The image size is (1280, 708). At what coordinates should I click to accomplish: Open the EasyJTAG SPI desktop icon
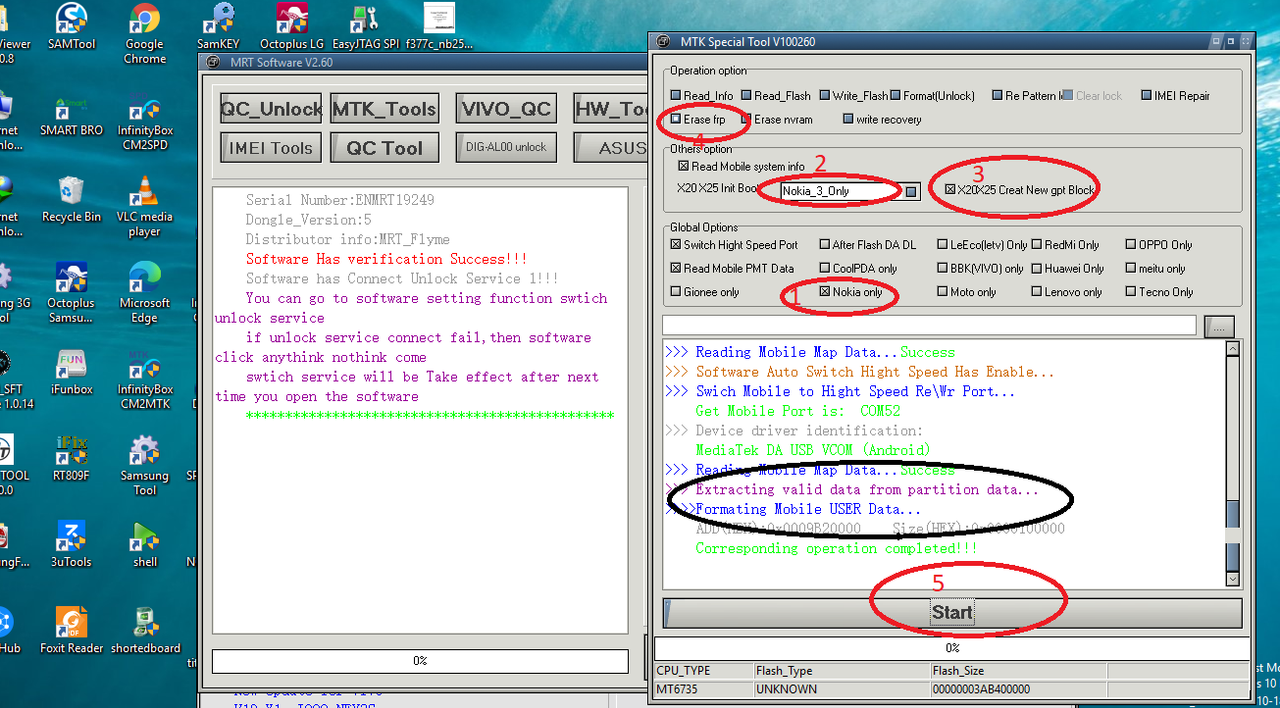tap(364, 27)
